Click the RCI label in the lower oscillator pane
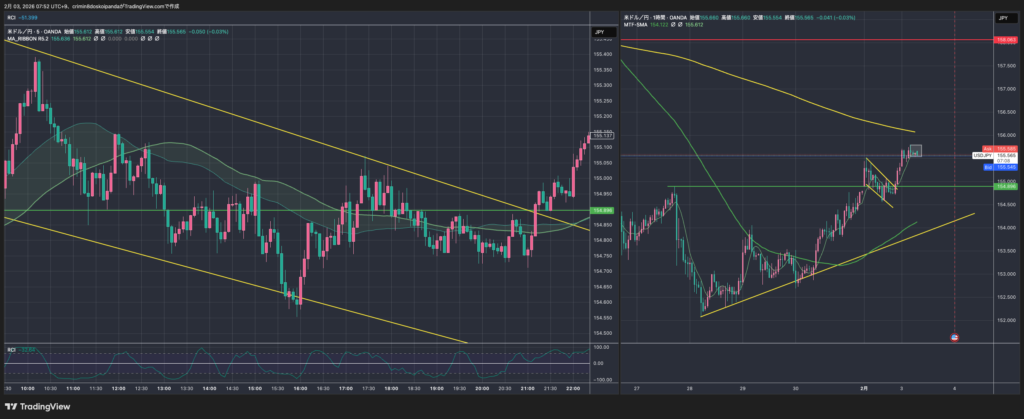The height and width of the screenshot is (419, 1024). [11, 349]
